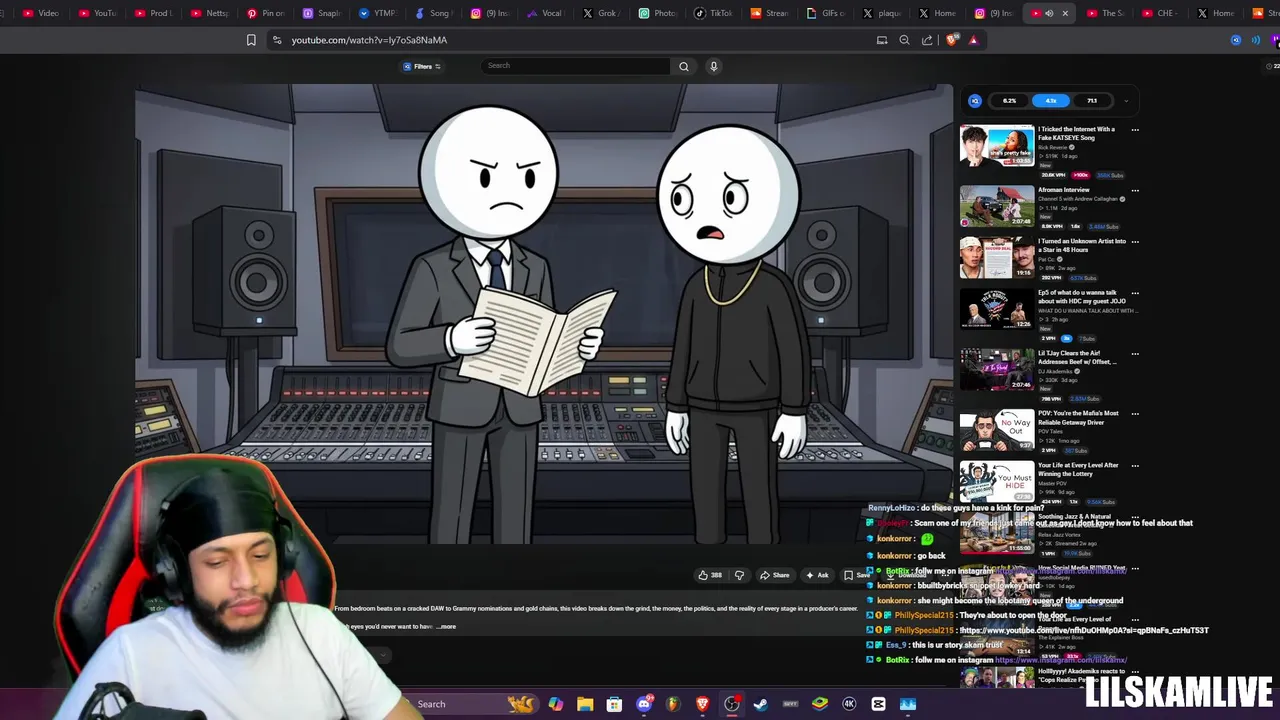
Task: Open the screen cast icon in the address bar
Action: point(882,40)
